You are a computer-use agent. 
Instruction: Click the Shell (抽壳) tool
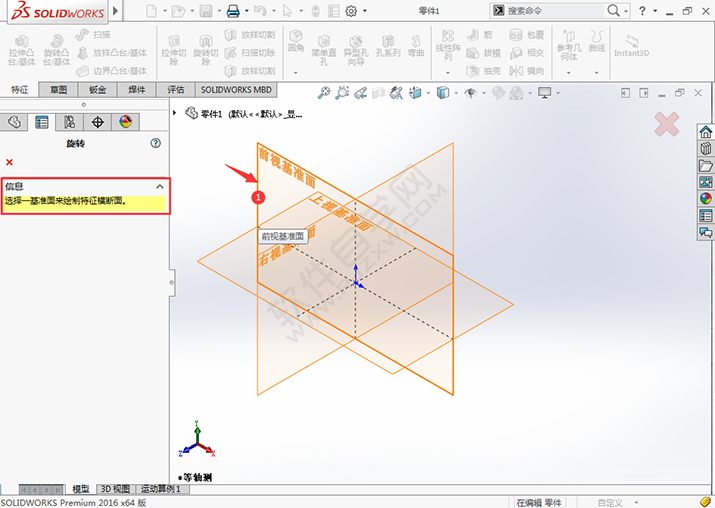tap(483, 71)
